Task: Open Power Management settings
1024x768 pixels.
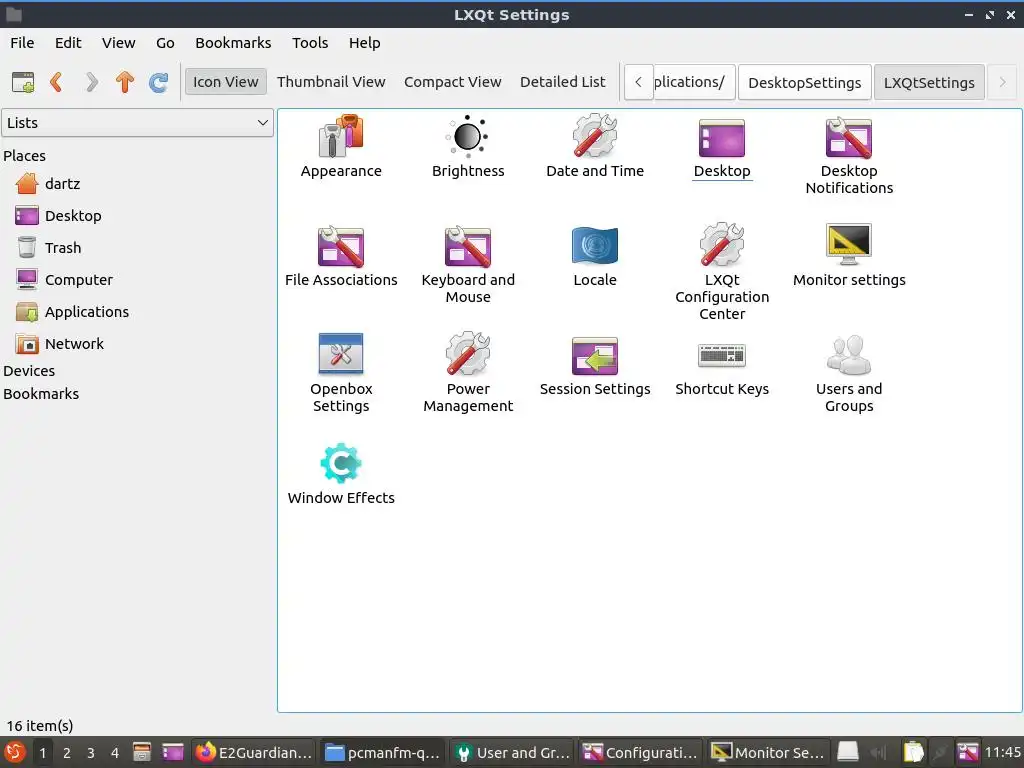Action: coord(468,374)
